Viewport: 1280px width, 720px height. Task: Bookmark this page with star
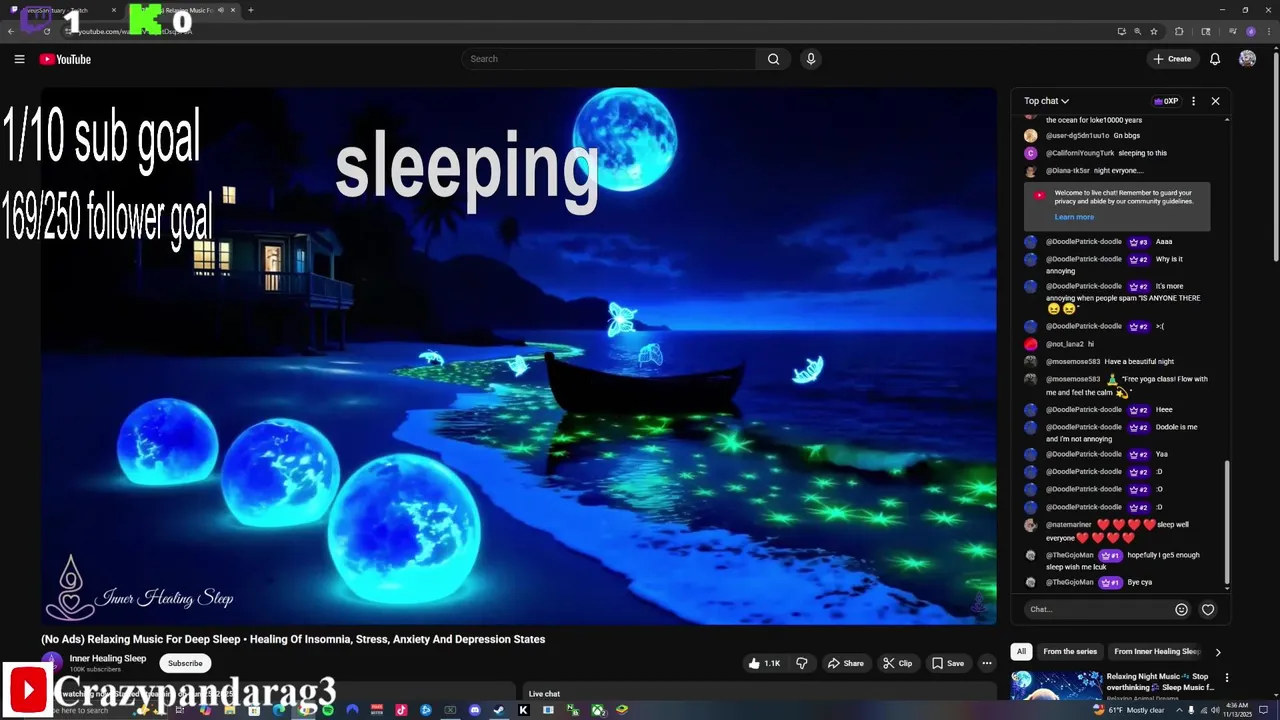1154,31
